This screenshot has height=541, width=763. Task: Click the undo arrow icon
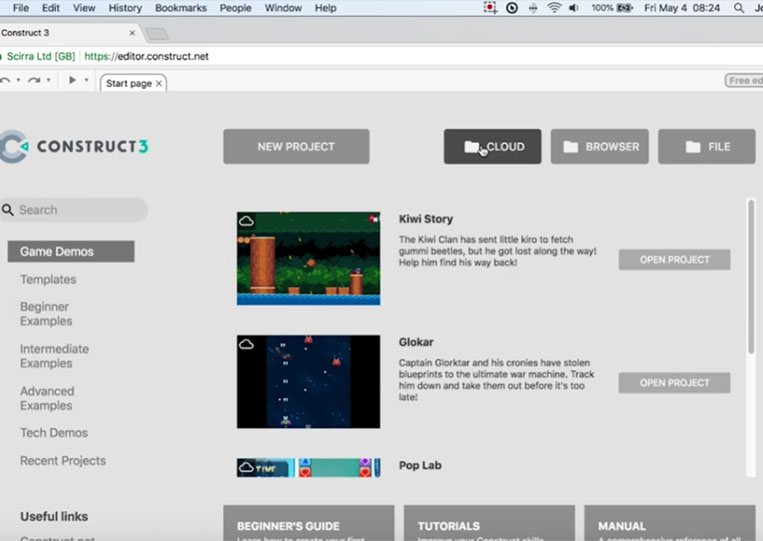pos(5,80)
